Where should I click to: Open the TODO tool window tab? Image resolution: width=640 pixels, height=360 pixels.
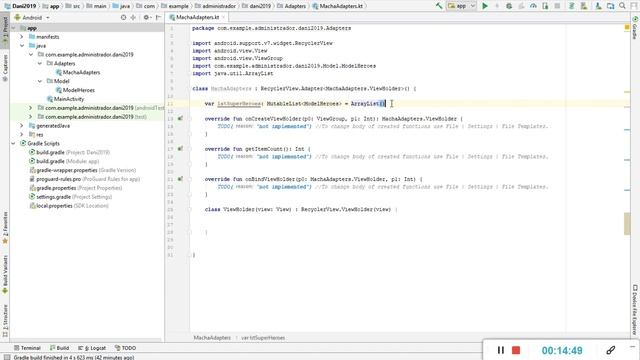[125, 348]
